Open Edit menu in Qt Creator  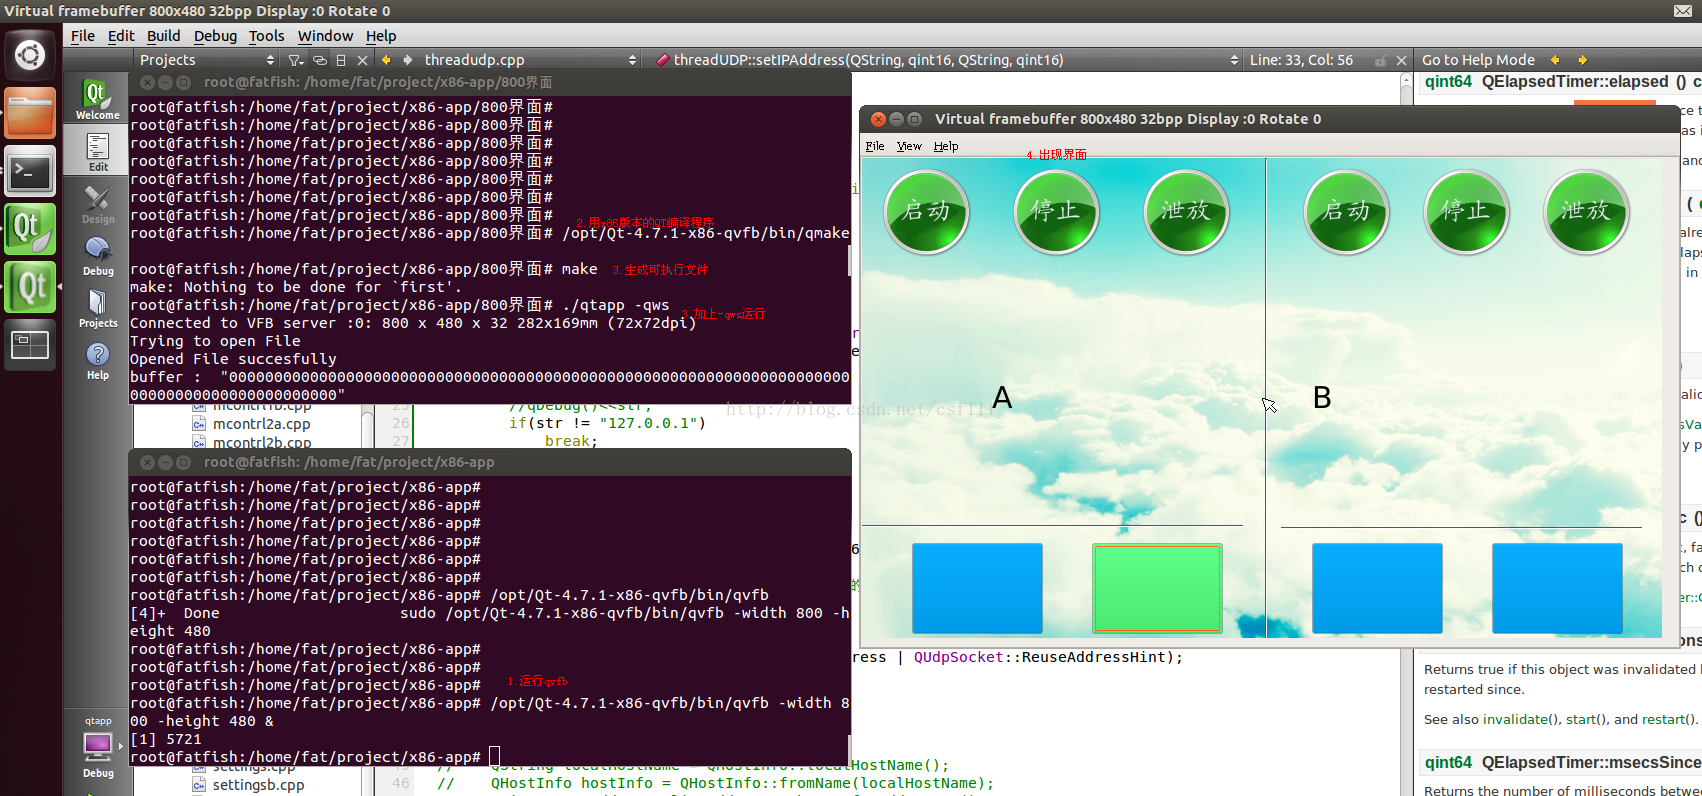[121, 36]
